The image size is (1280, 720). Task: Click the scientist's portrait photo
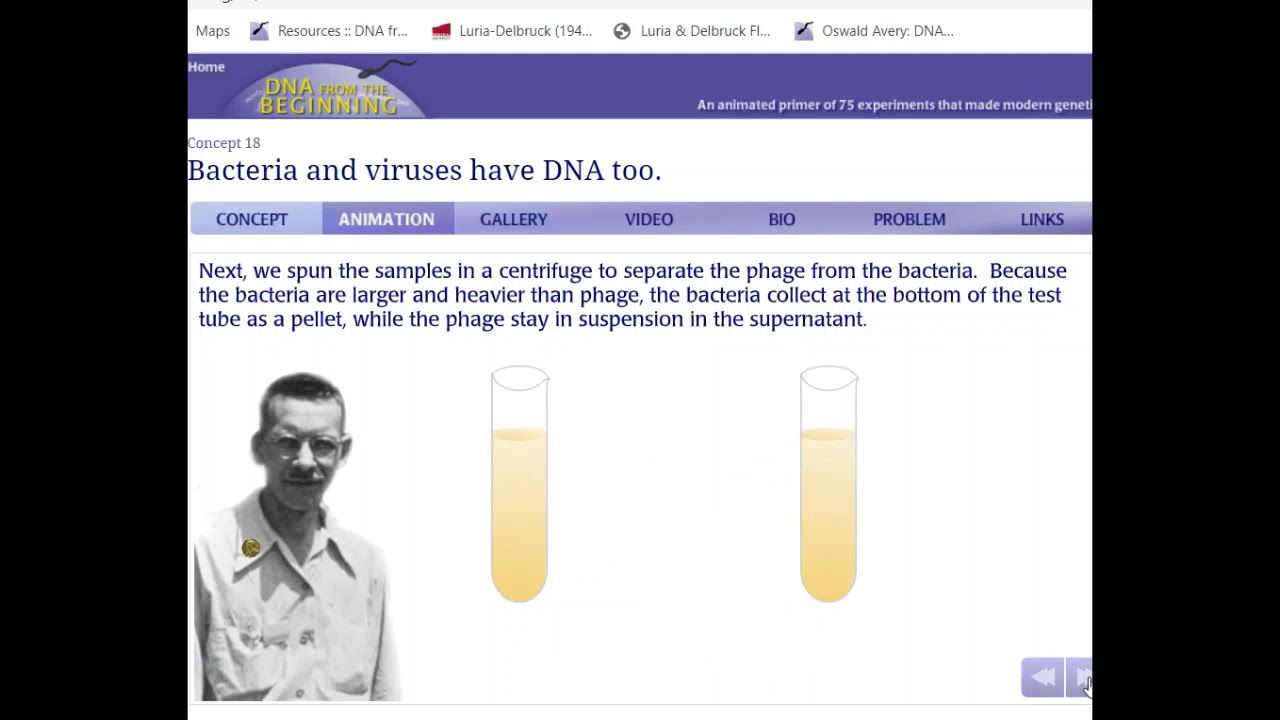(x=298, y=536)
